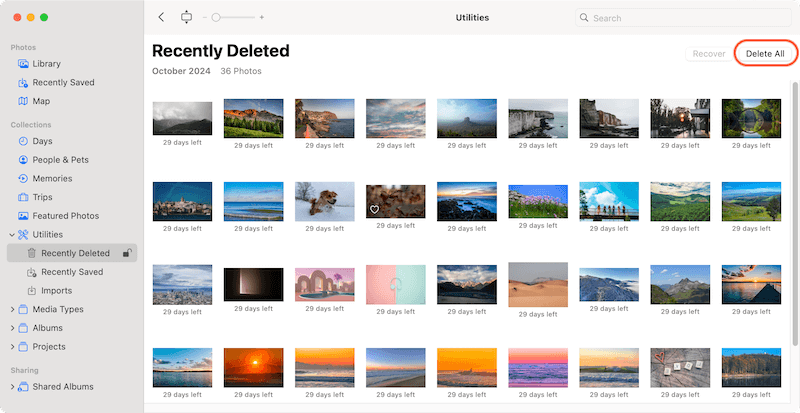This screenshot has height=413, width=800.
Task: Expand the Shared Albums section
Action: (x=12, y=387)
